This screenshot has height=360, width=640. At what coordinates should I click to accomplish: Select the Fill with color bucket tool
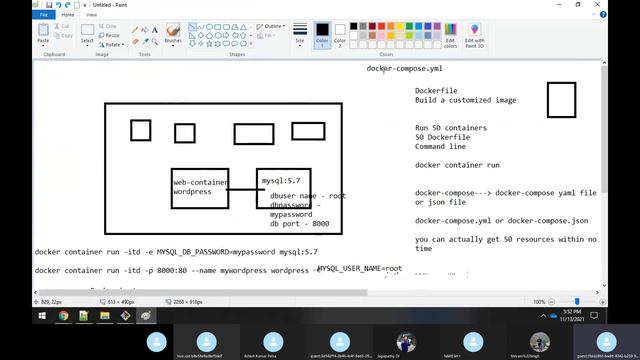coord(145,30)
